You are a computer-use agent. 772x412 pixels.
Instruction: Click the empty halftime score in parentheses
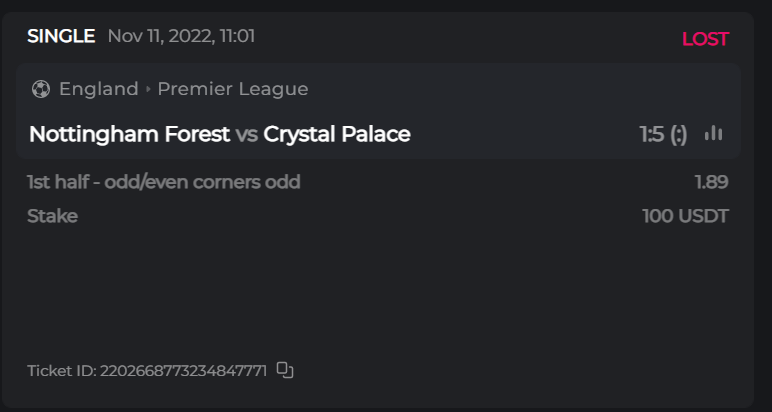[x=679, y=134]
